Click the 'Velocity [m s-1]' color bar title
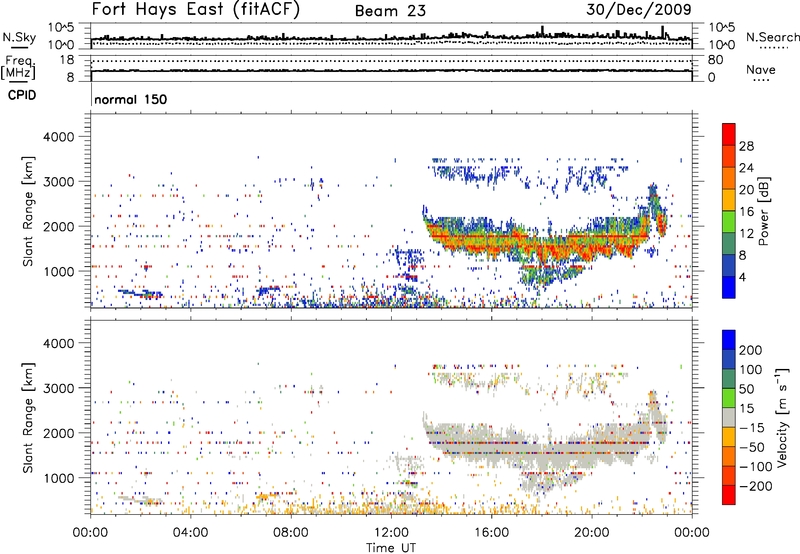 (783, 417)
